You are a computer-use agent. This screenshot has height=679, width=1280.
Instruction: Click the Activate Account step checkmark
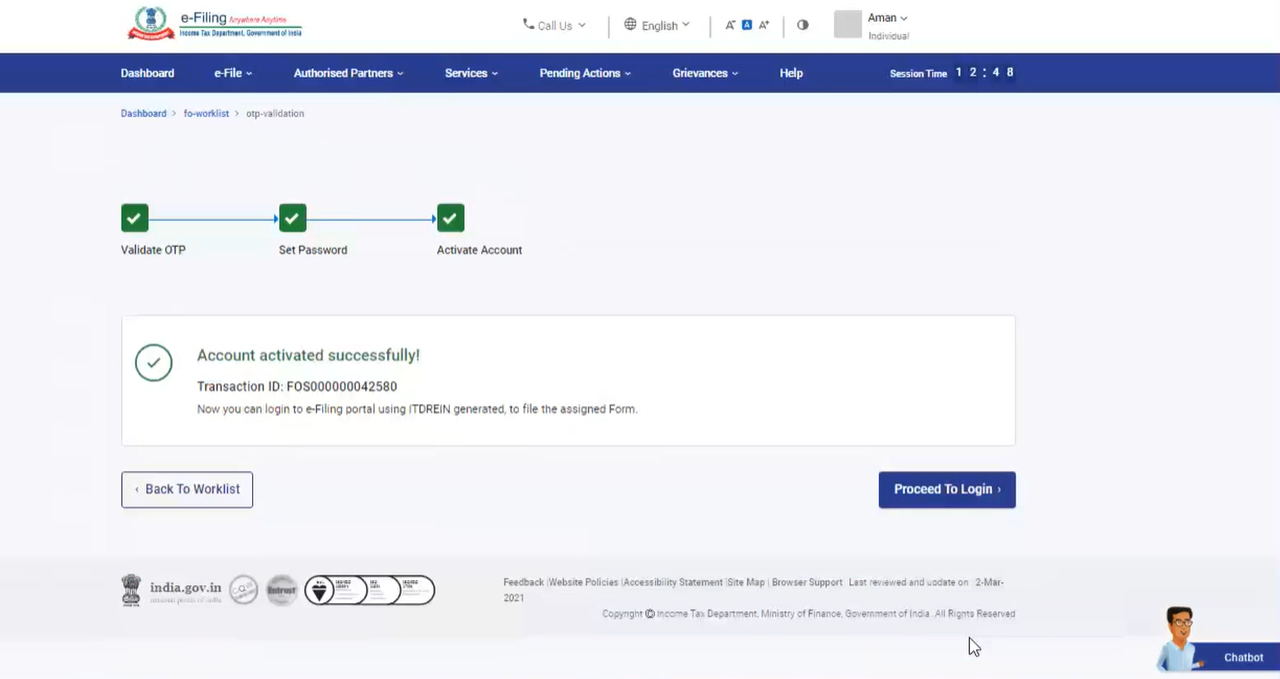coord(450,218)
